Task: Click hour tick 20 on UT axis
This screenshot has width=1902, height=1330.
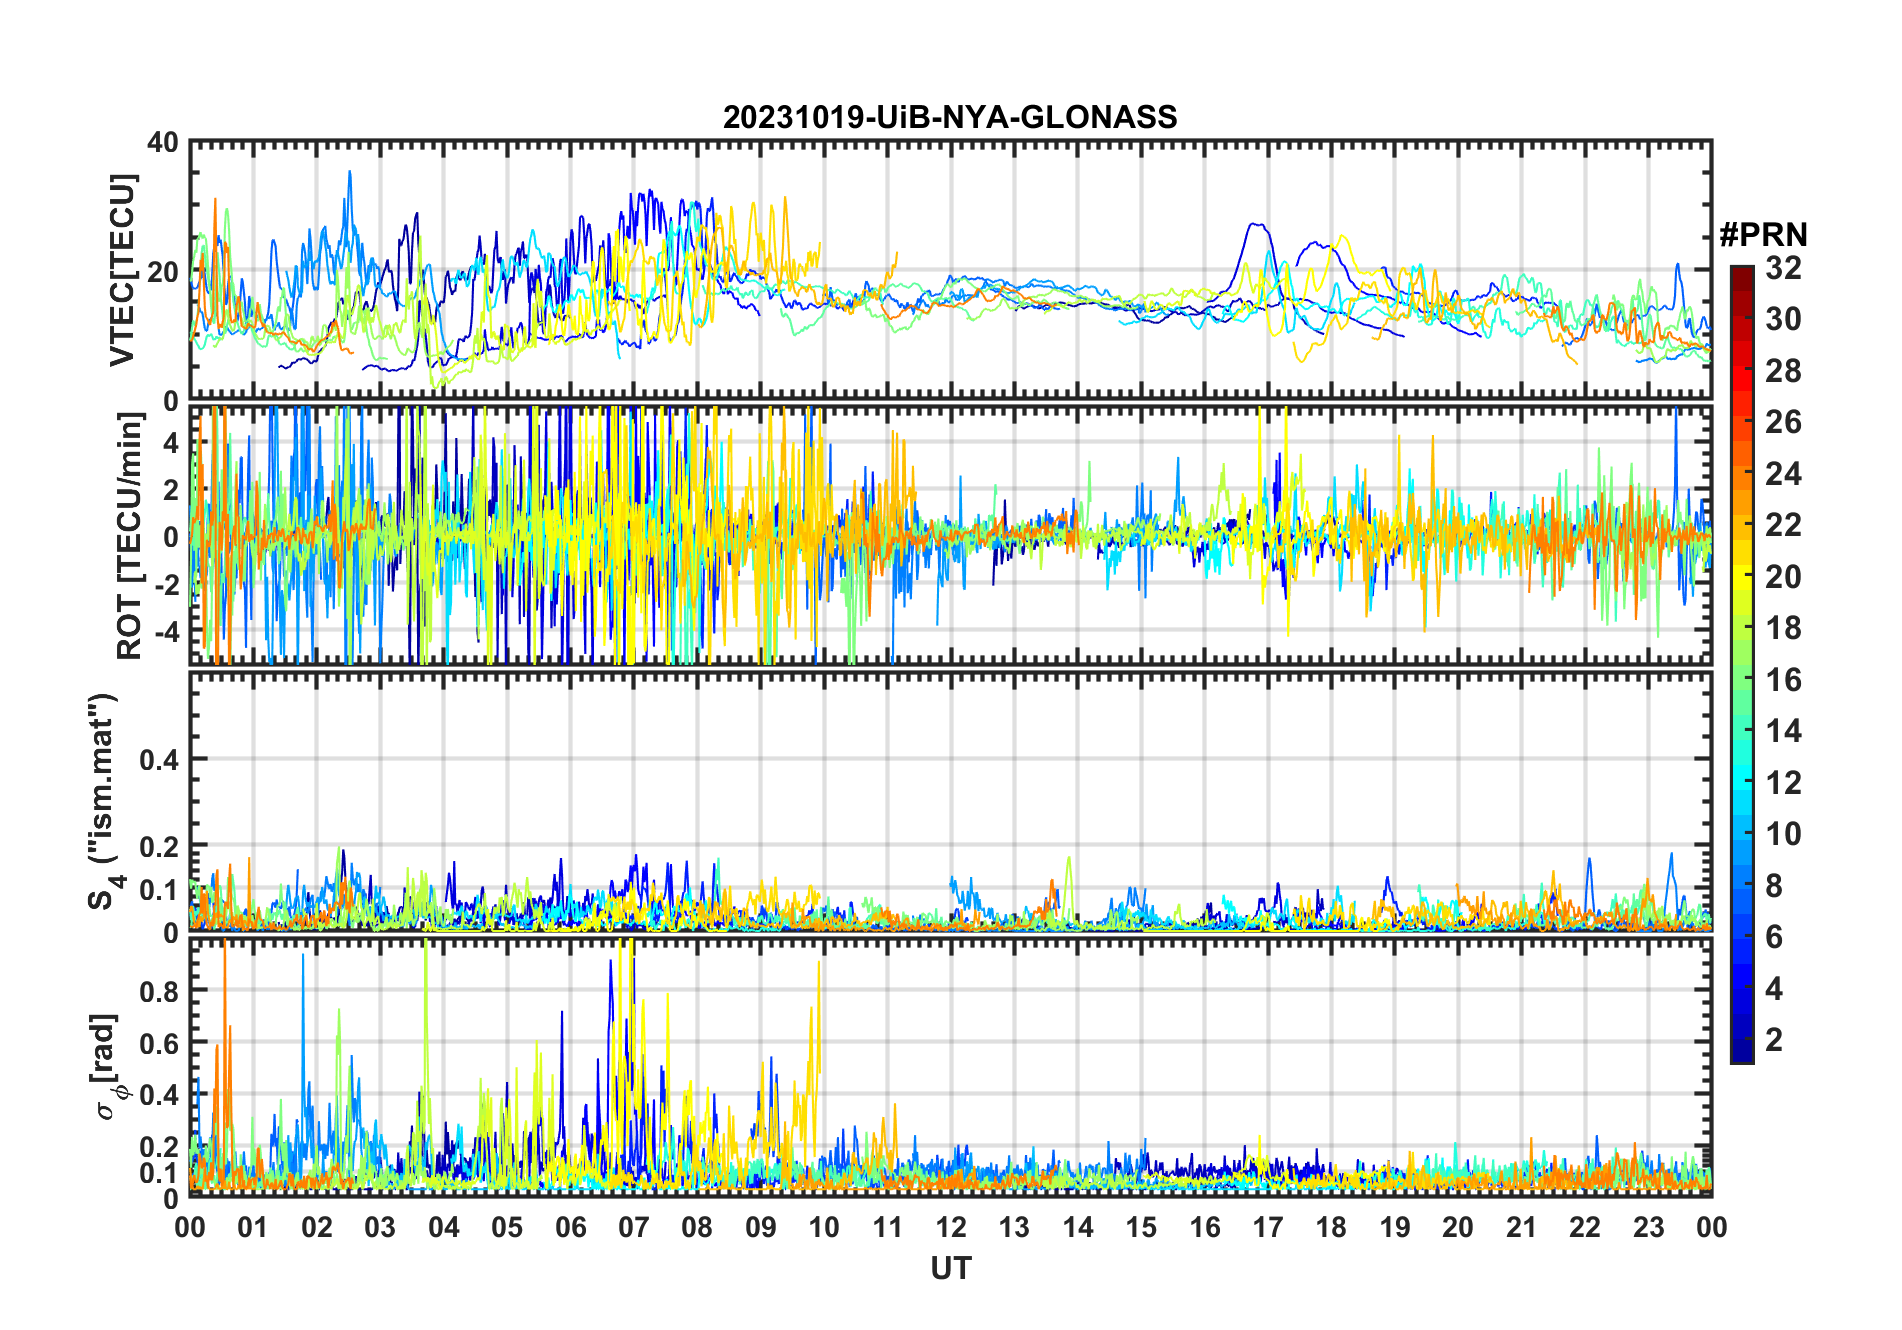Action: coord(1458,1227)
